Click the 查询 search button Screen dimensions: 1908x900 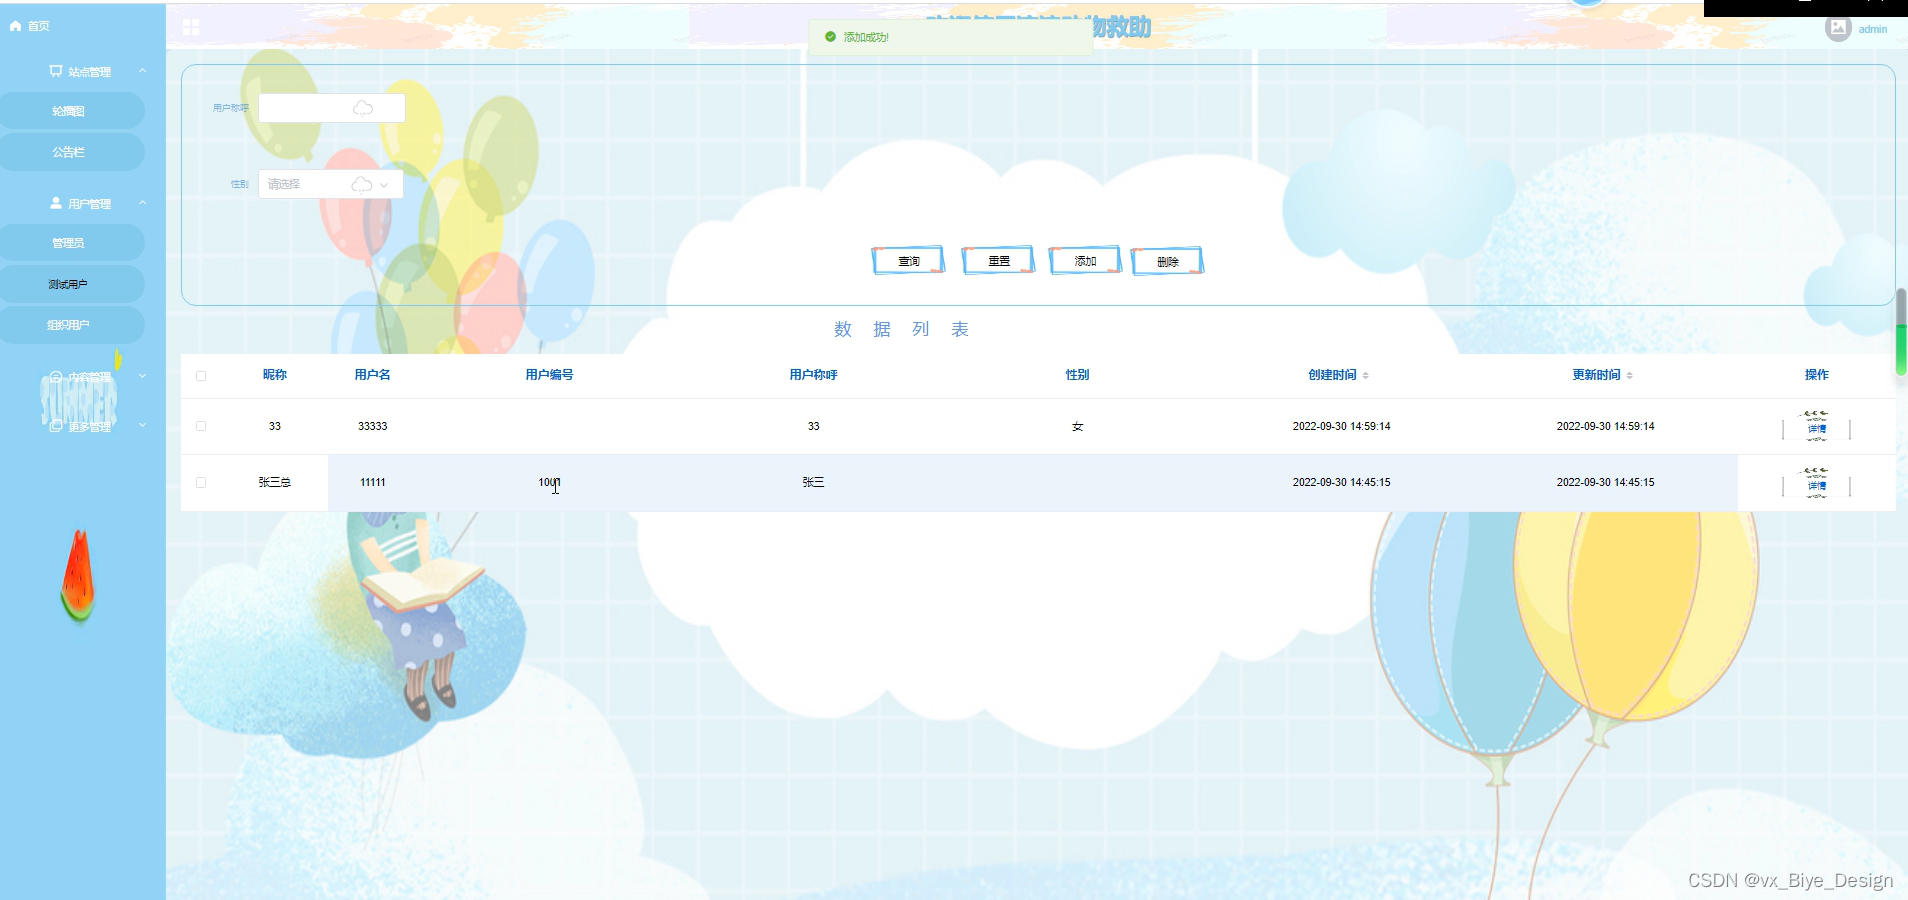coord(908,261)
